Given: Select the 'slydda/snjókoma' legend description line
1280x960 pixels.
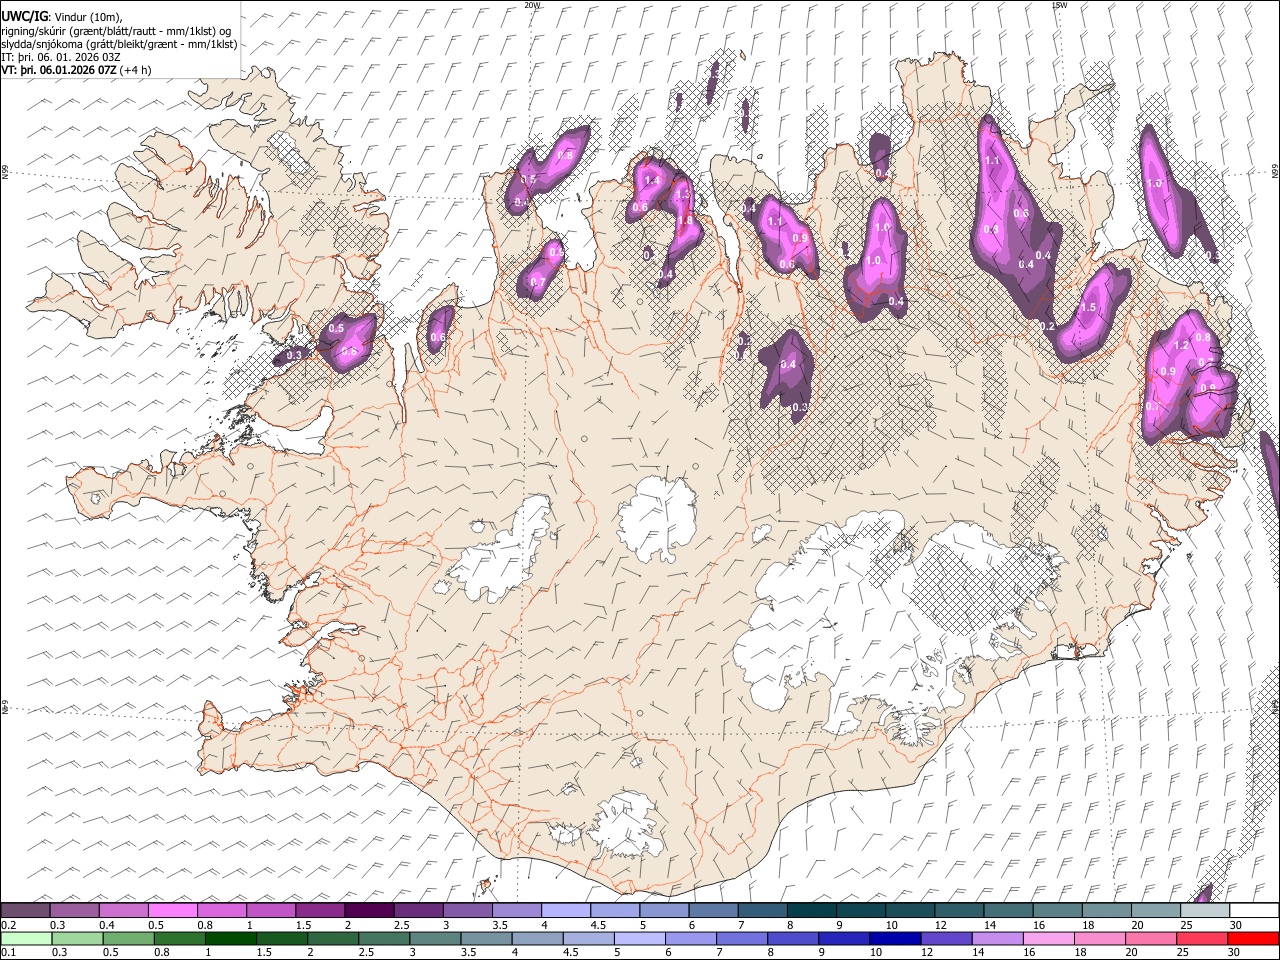Looking at the screenshot, I should click(119, 44).
